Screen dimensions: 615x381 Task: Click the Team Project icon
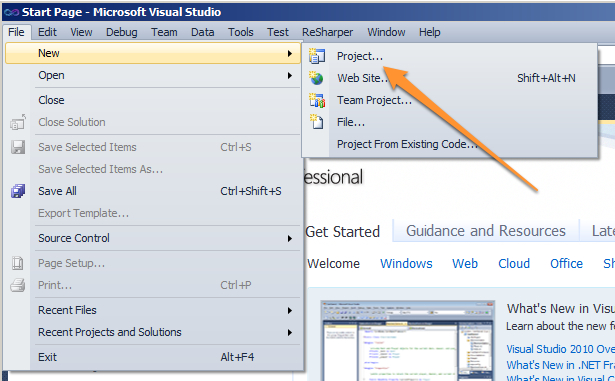[x=317, y=100]
